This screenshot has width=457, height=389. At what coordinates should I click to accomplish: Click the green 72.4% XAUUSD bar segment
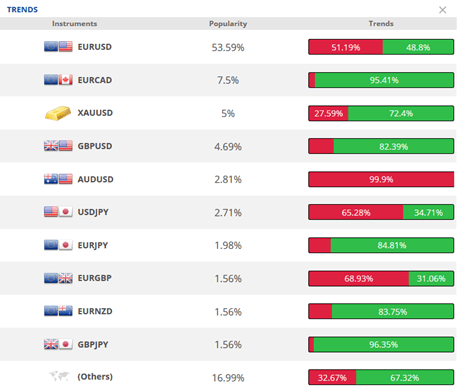(x=401, y=113)
